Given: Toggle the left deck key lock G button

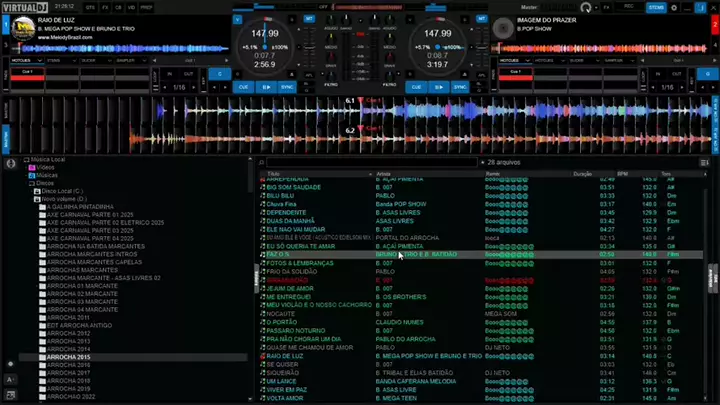Looking at the screenshot, I should pos(219,74).
